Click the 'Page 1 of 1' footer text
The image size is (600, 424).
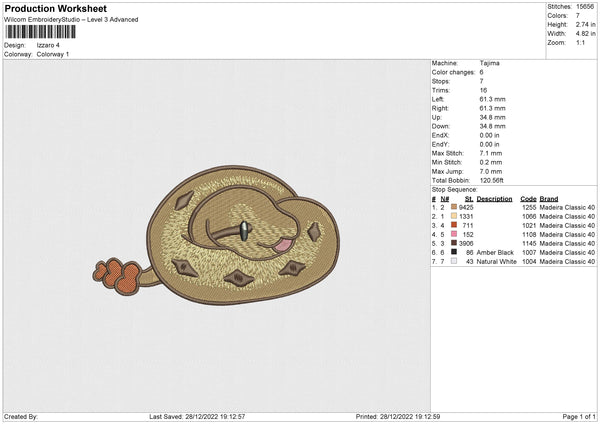click(x=579, y=417)
